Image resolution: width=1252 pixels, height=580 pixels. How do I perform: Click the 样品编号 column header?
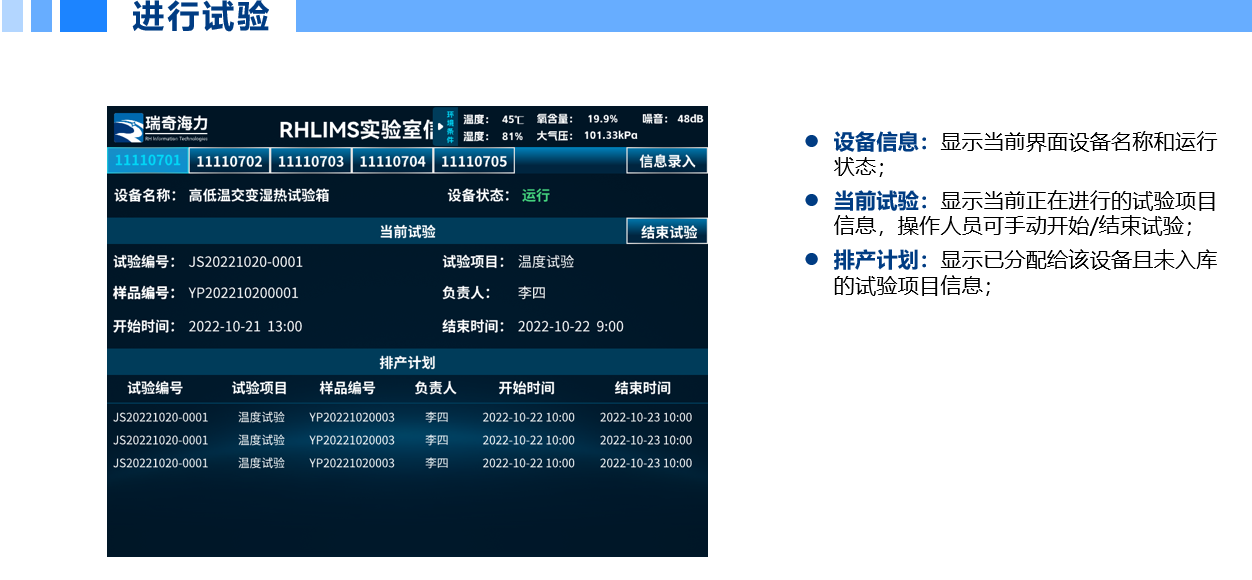[x=347, y=388]
